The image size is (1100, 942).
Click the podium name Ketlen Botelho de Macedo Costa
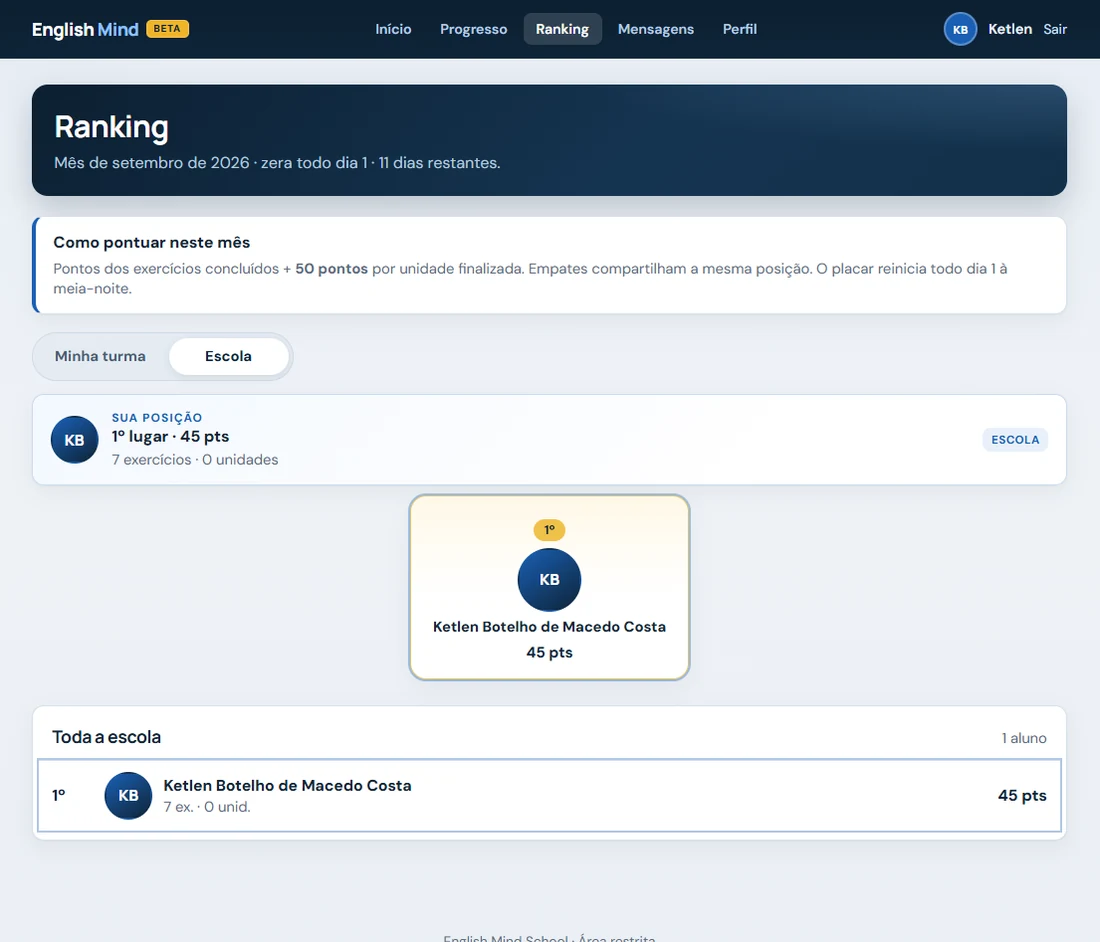coord(549,626)
